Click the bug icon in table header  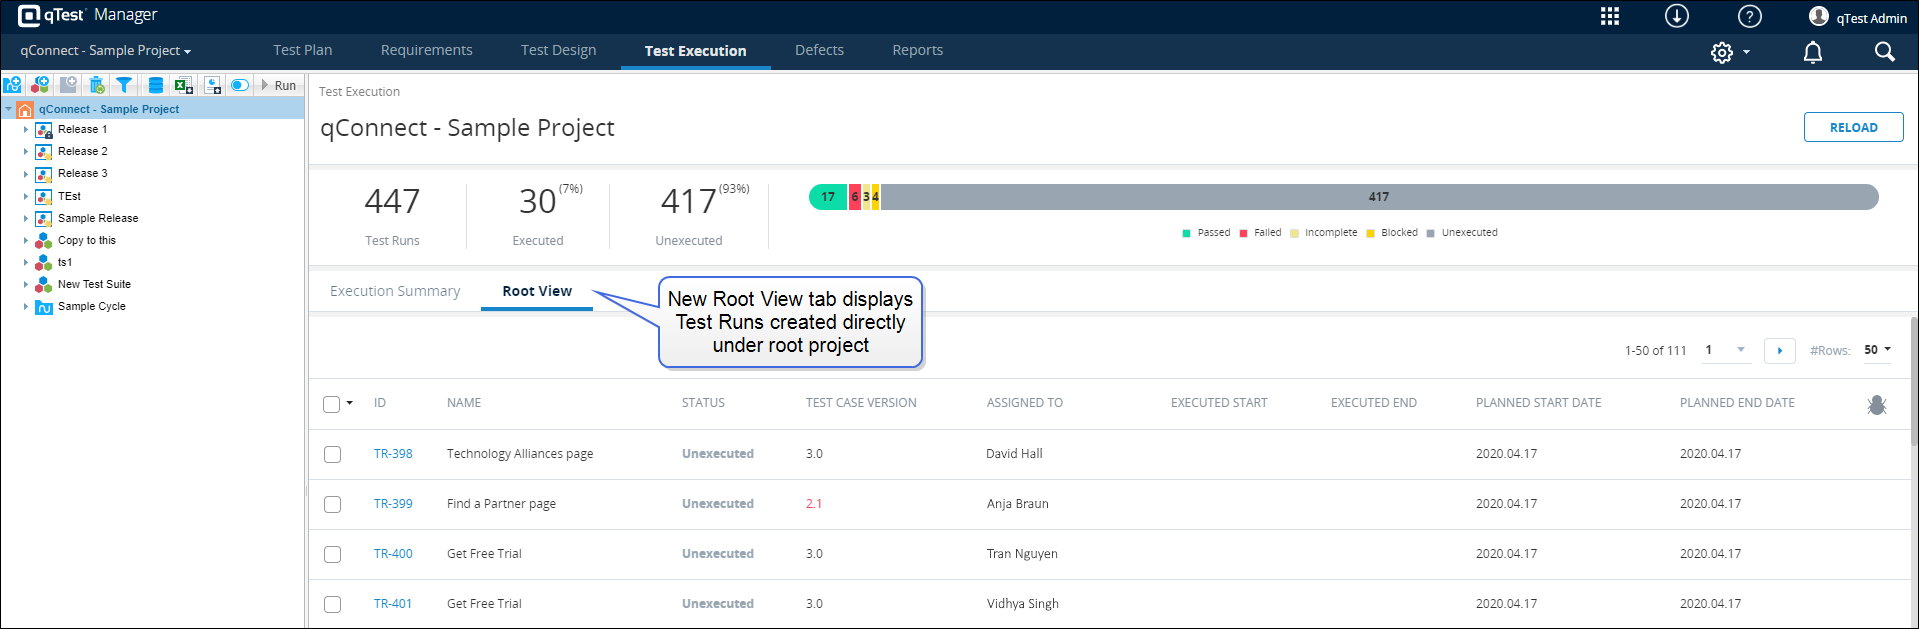1876,404
